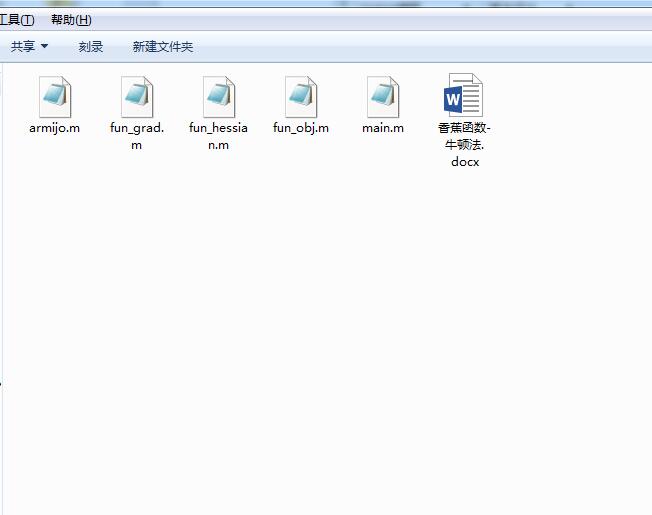Select the main.m file icon
This screenshot has height=515, width=652.
coord(383,96)
